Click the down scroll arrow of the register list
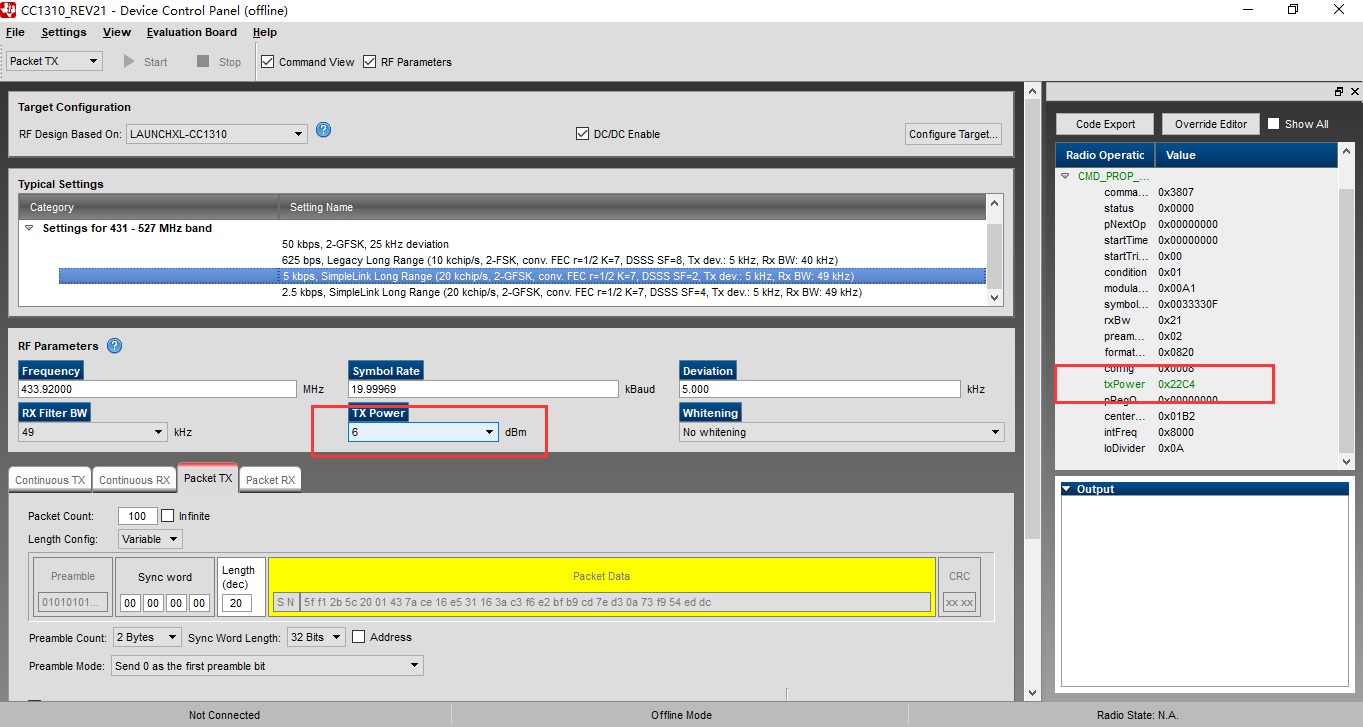Screen dimensions: 1363x727 pos(1345,461)
